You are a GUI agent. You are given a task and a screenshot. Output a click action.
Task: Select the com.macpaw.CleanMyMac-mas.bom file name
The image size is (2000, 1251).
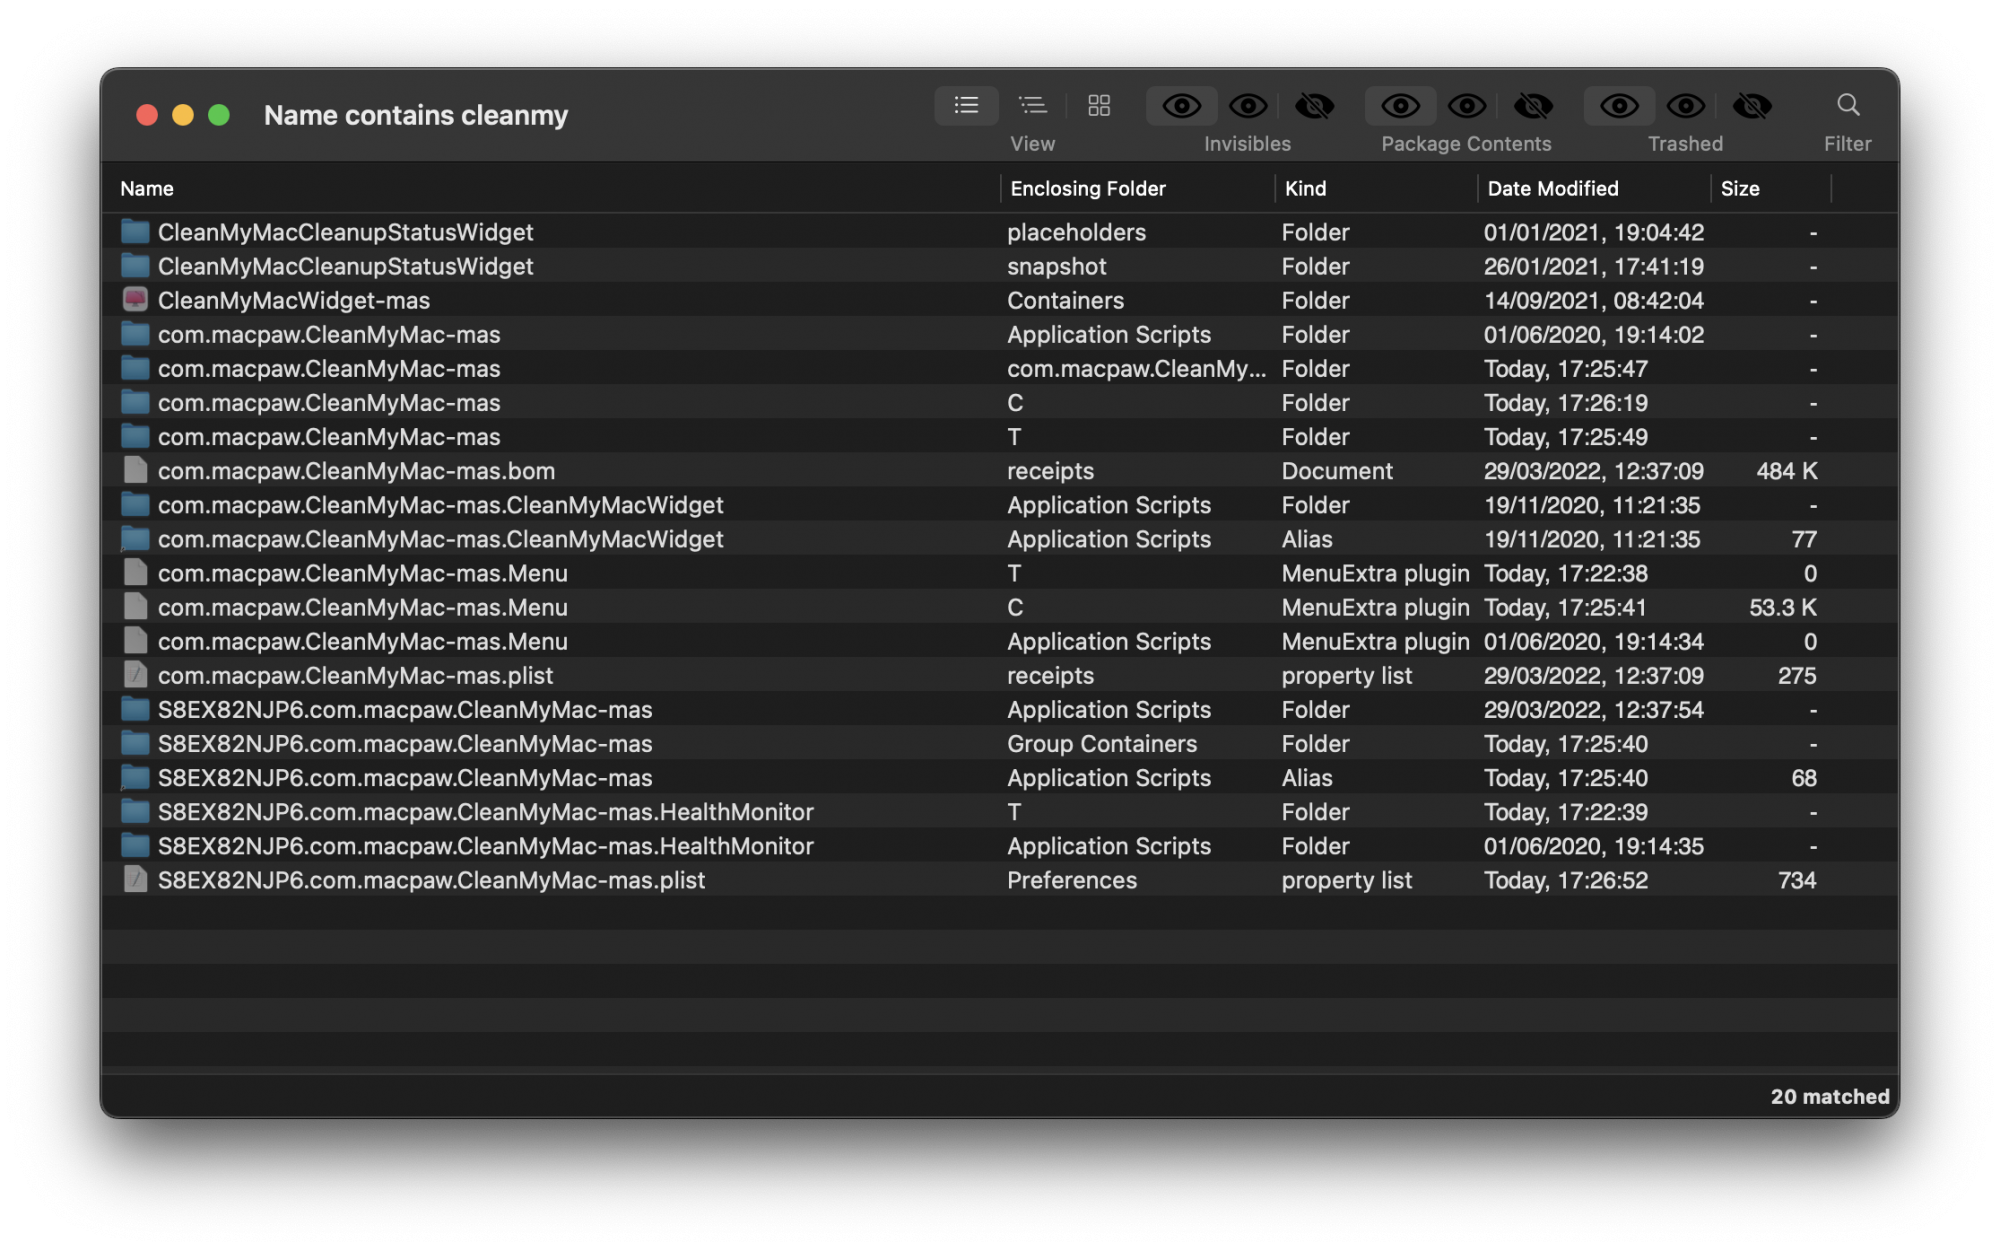(356, 471)
